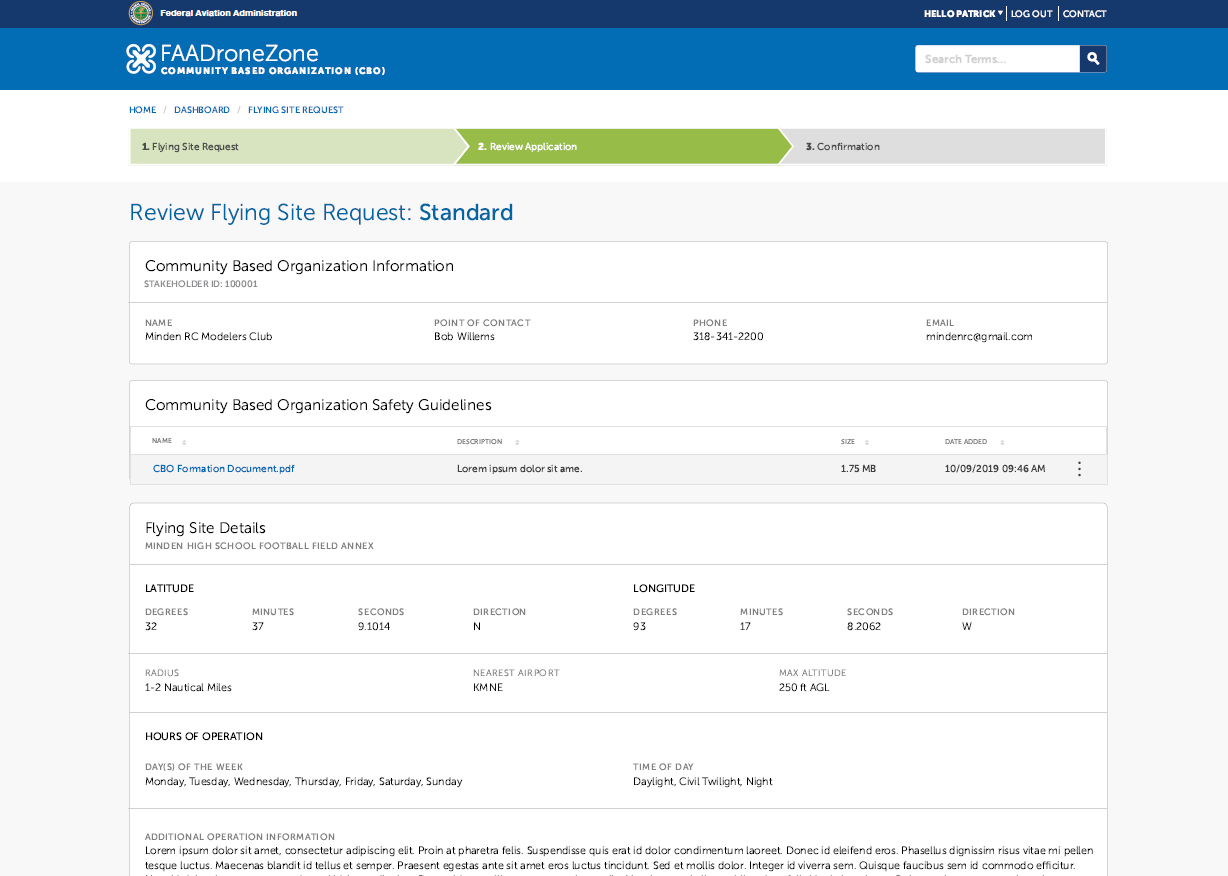This screenshot has height=876, width=1228.
Task: Click the Flying Site Request breadcrumb
Action: tap(295, 110)
